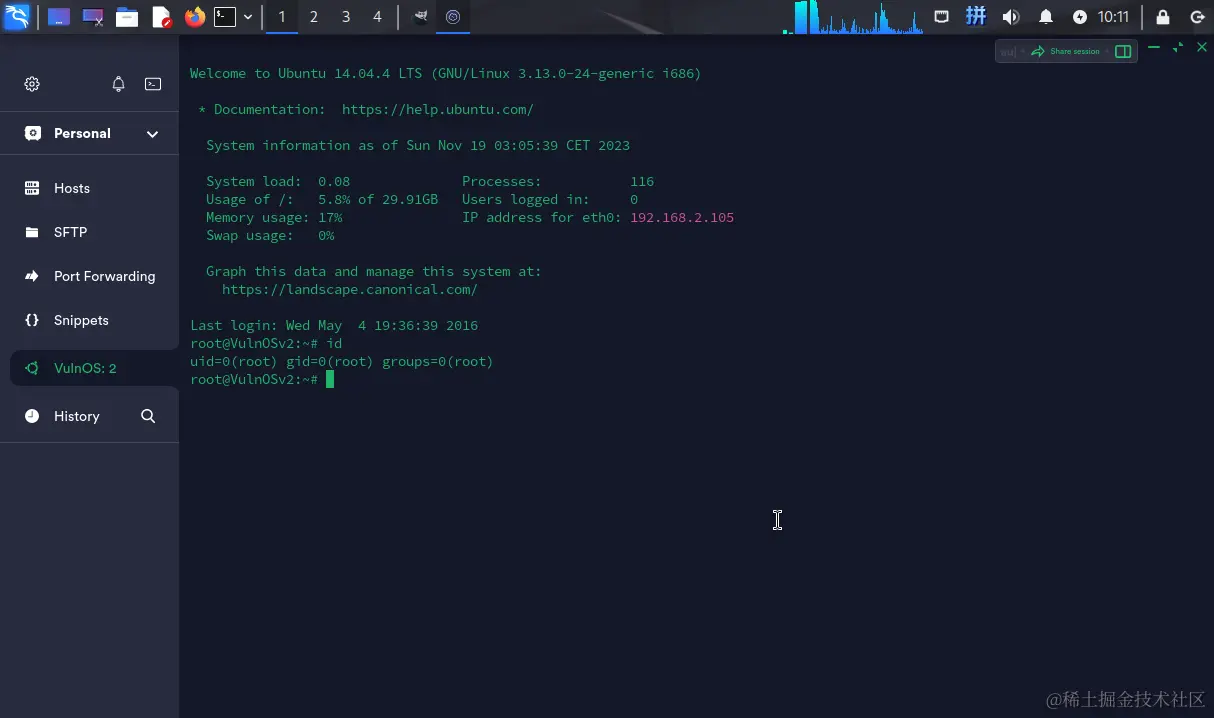1214x718 pixels.
Task: Open terminal emulator from panel
Action: tap(225, 16)
